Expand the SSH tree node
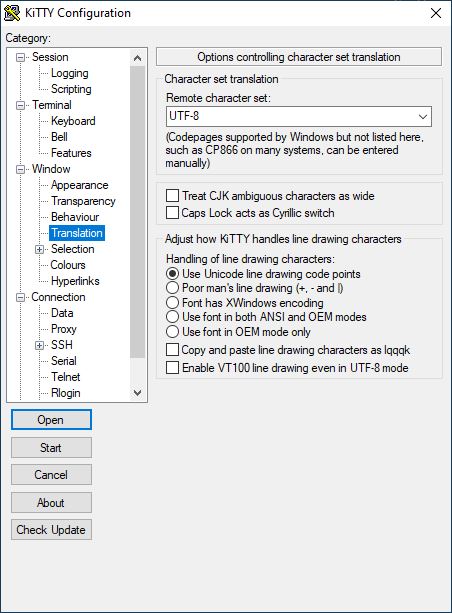Screen dimensions: 452x613 point(39,345)
